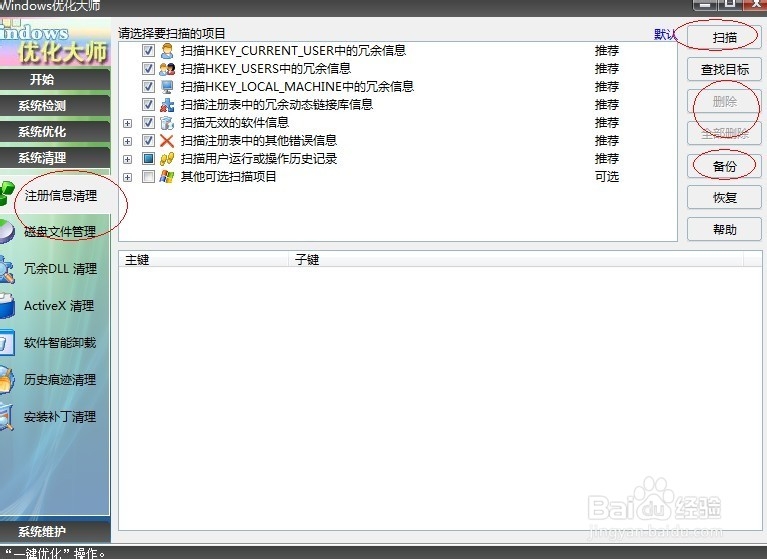
Task: Click the 查找目标 button
Action: (724, 69)
